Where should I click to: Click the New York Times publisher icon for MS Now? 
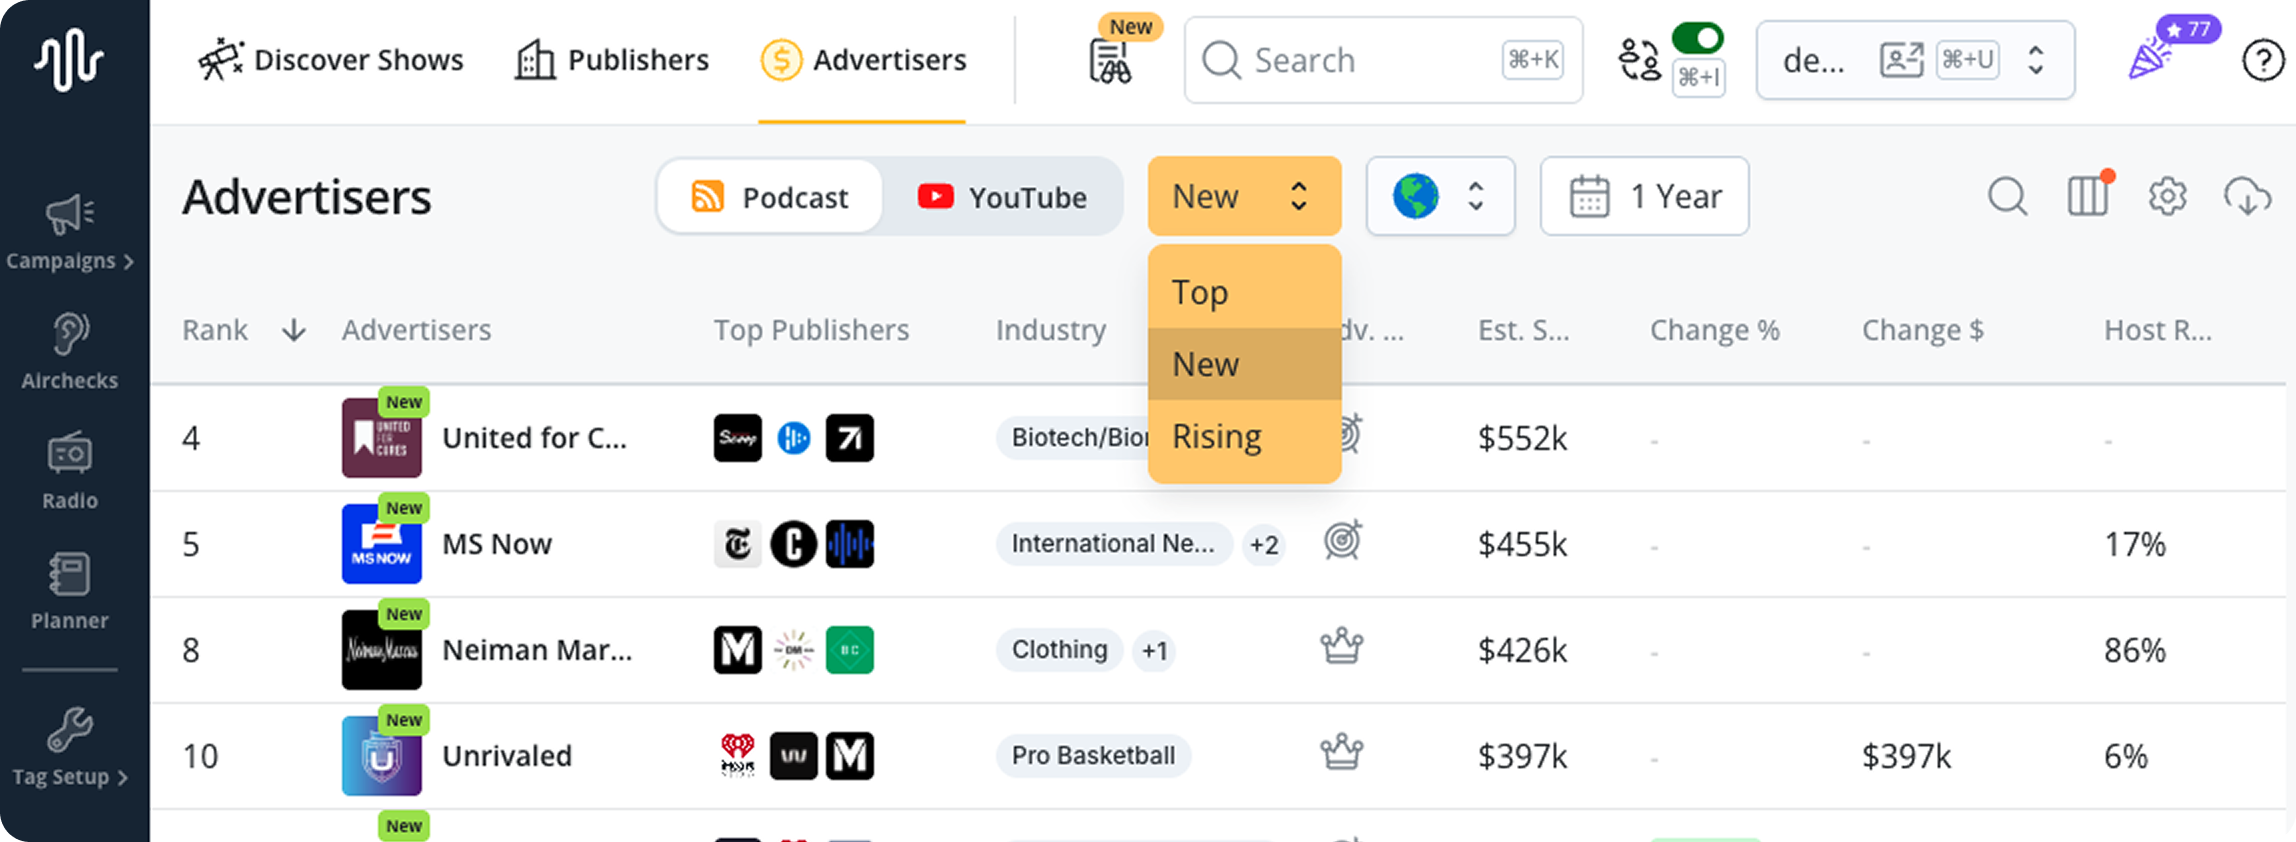[738, 544]
